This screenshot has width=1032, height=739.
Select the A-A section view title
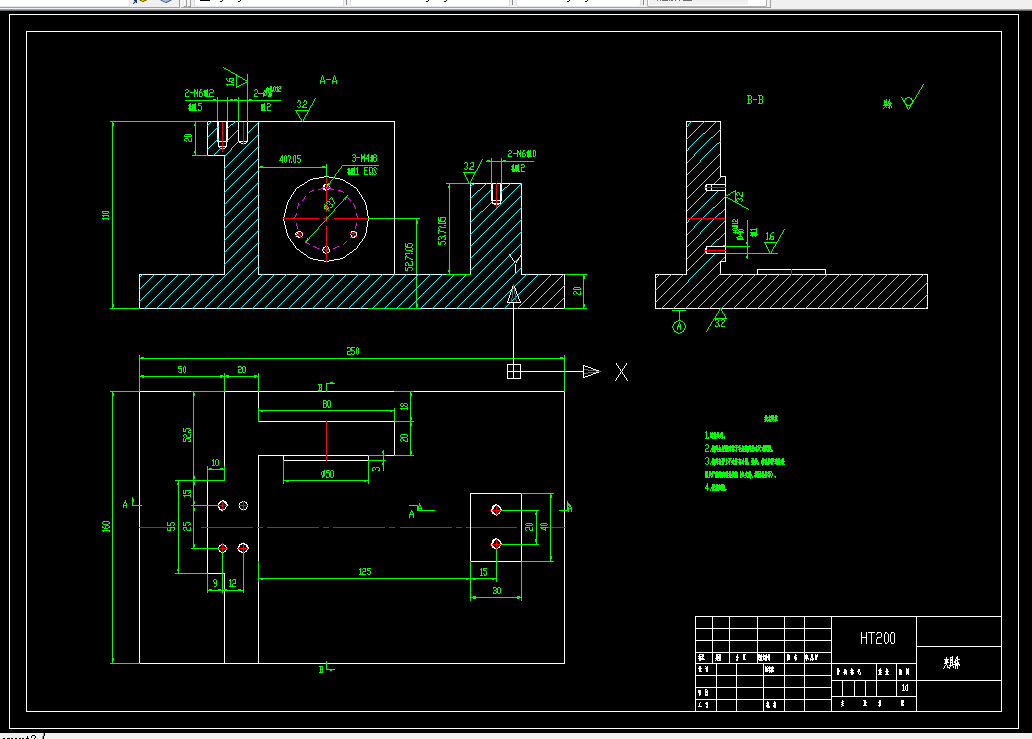[328, 80]
